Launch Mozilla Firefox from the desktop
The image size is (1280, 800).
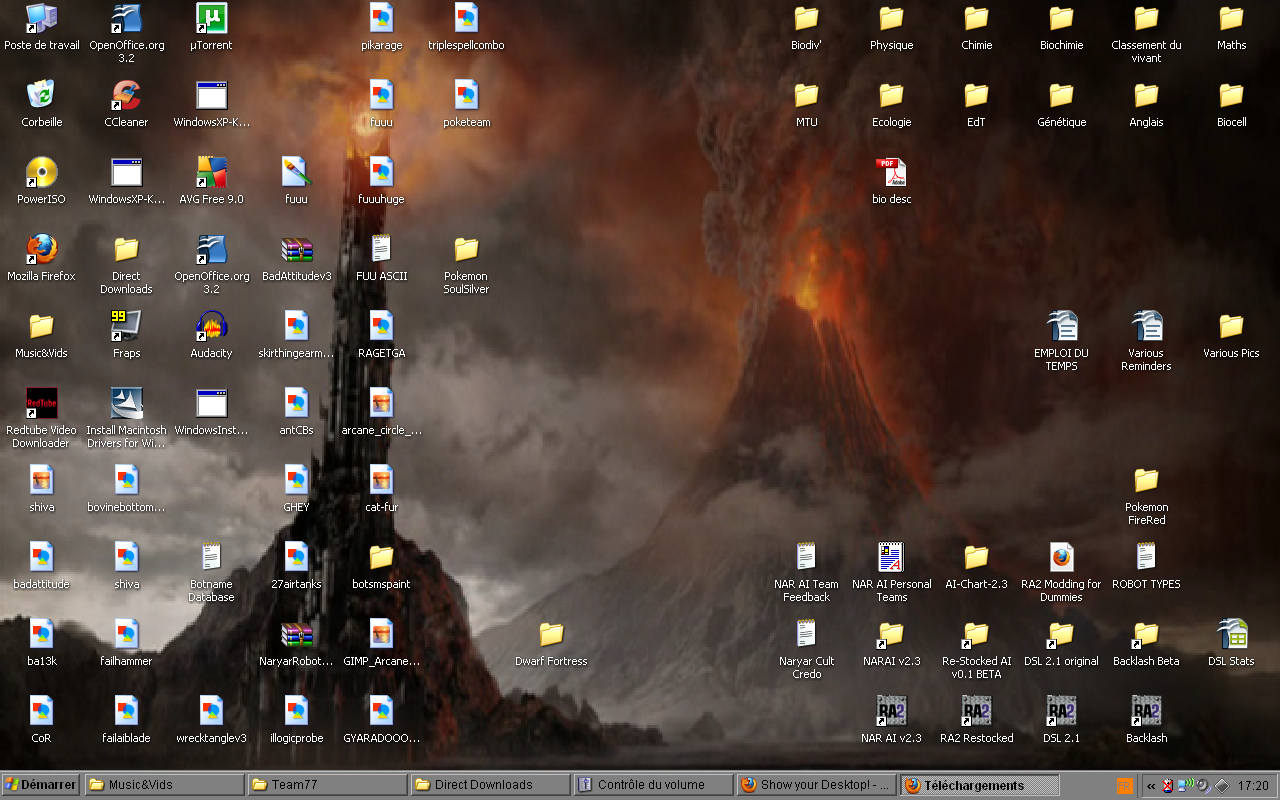click(41, 250)
